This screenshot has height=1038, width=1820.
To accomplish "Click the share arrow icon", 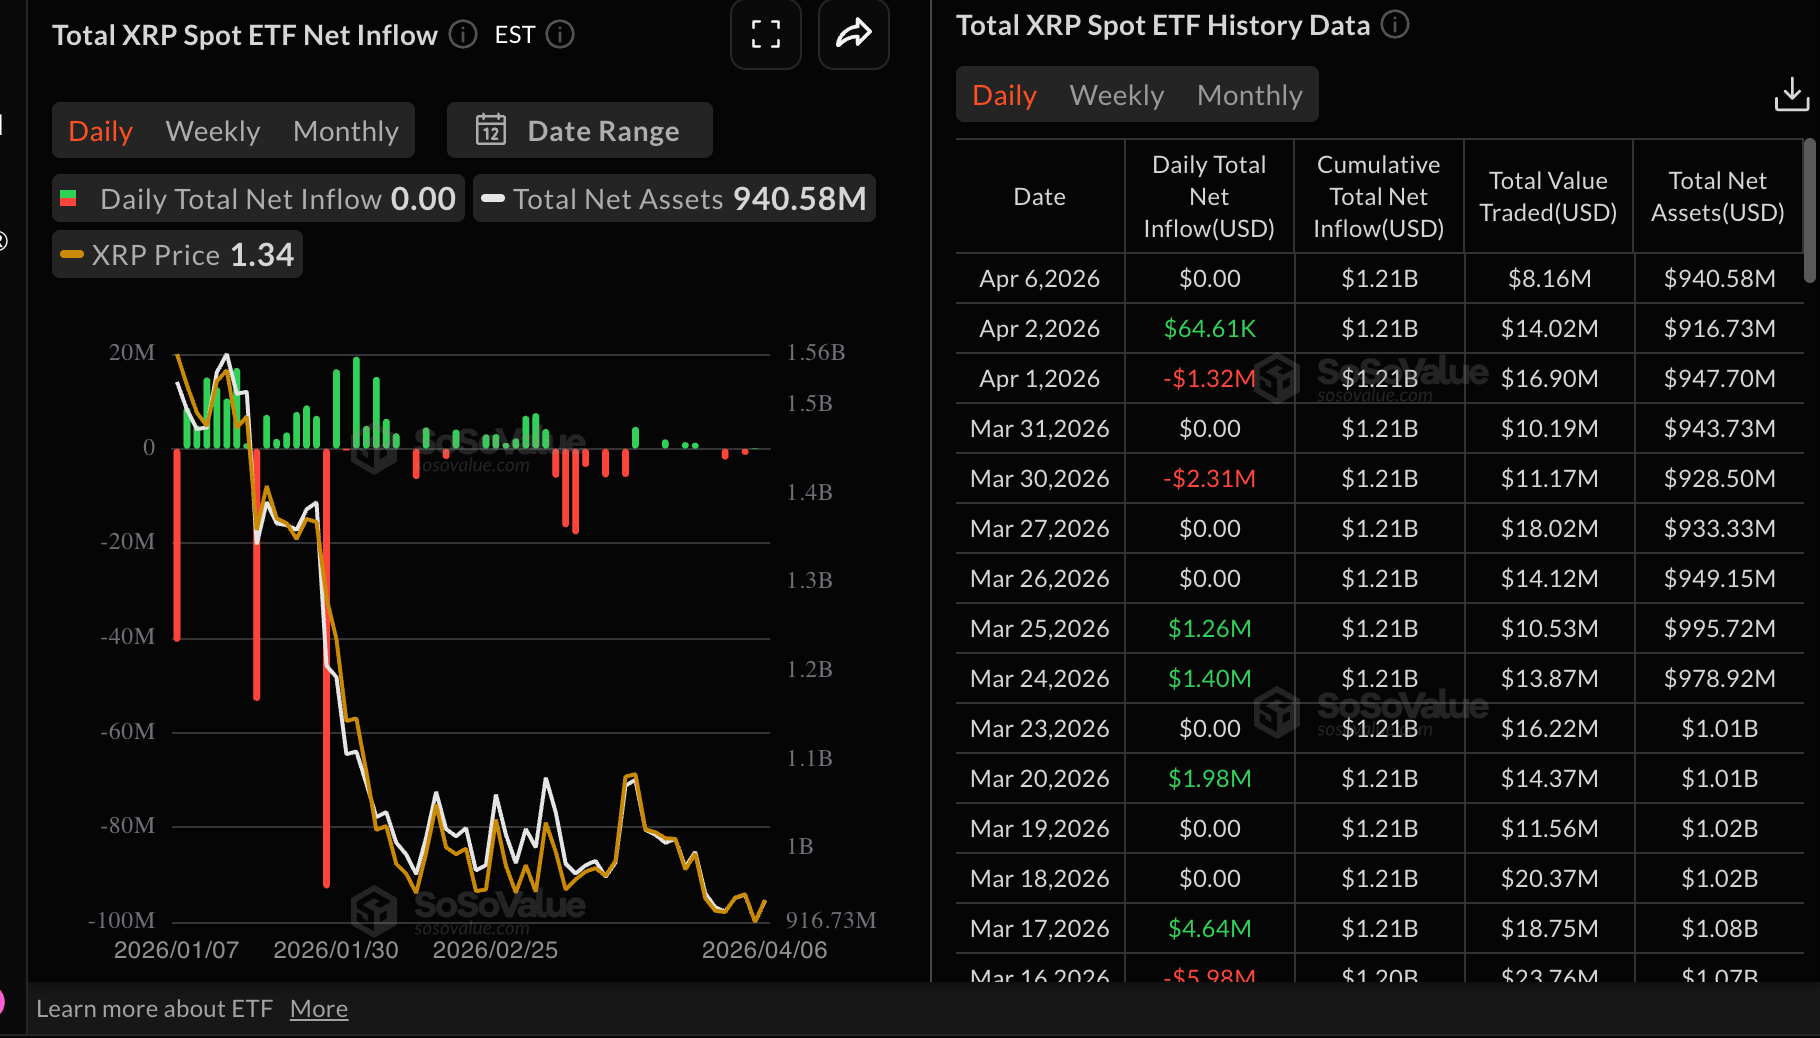I will [x=853, y=35].
